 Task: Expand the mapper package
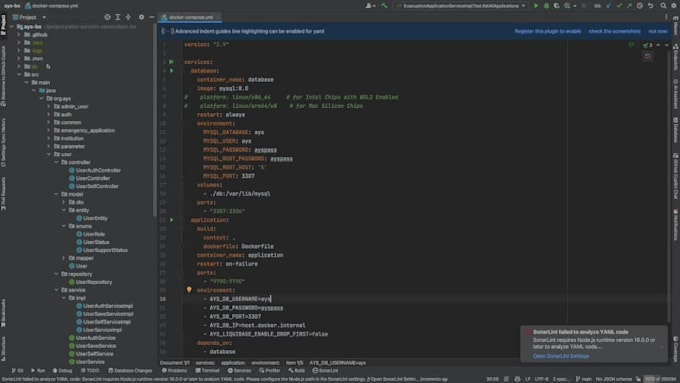point(64,258)
